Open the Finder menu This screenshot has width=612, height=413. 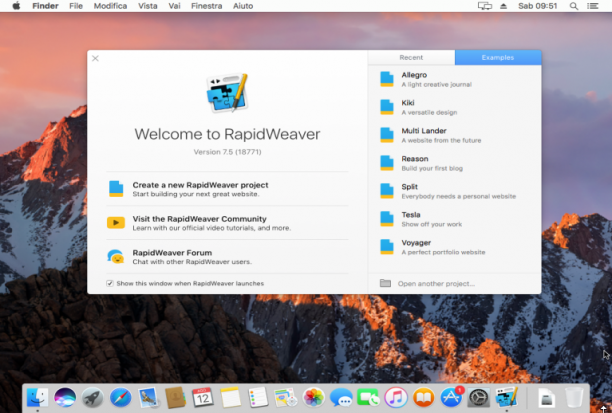(45, 6)
